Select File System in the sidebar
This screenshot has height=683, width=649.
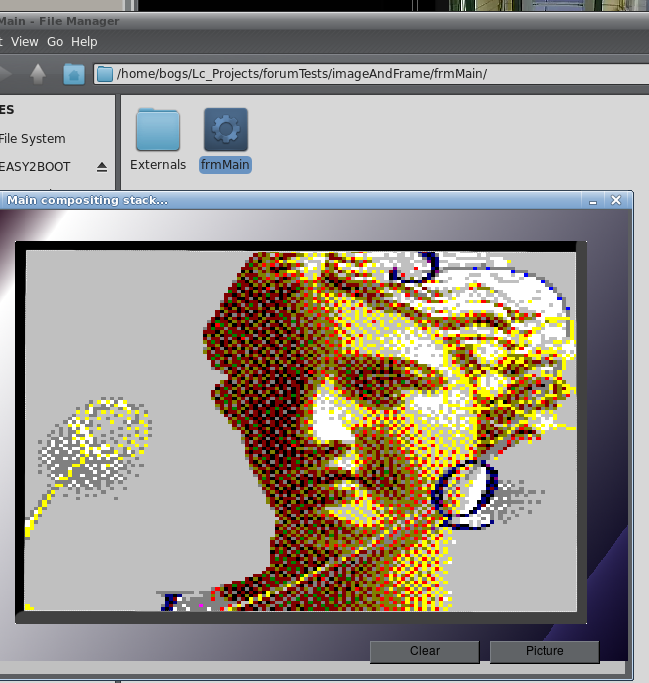[32, 139]
